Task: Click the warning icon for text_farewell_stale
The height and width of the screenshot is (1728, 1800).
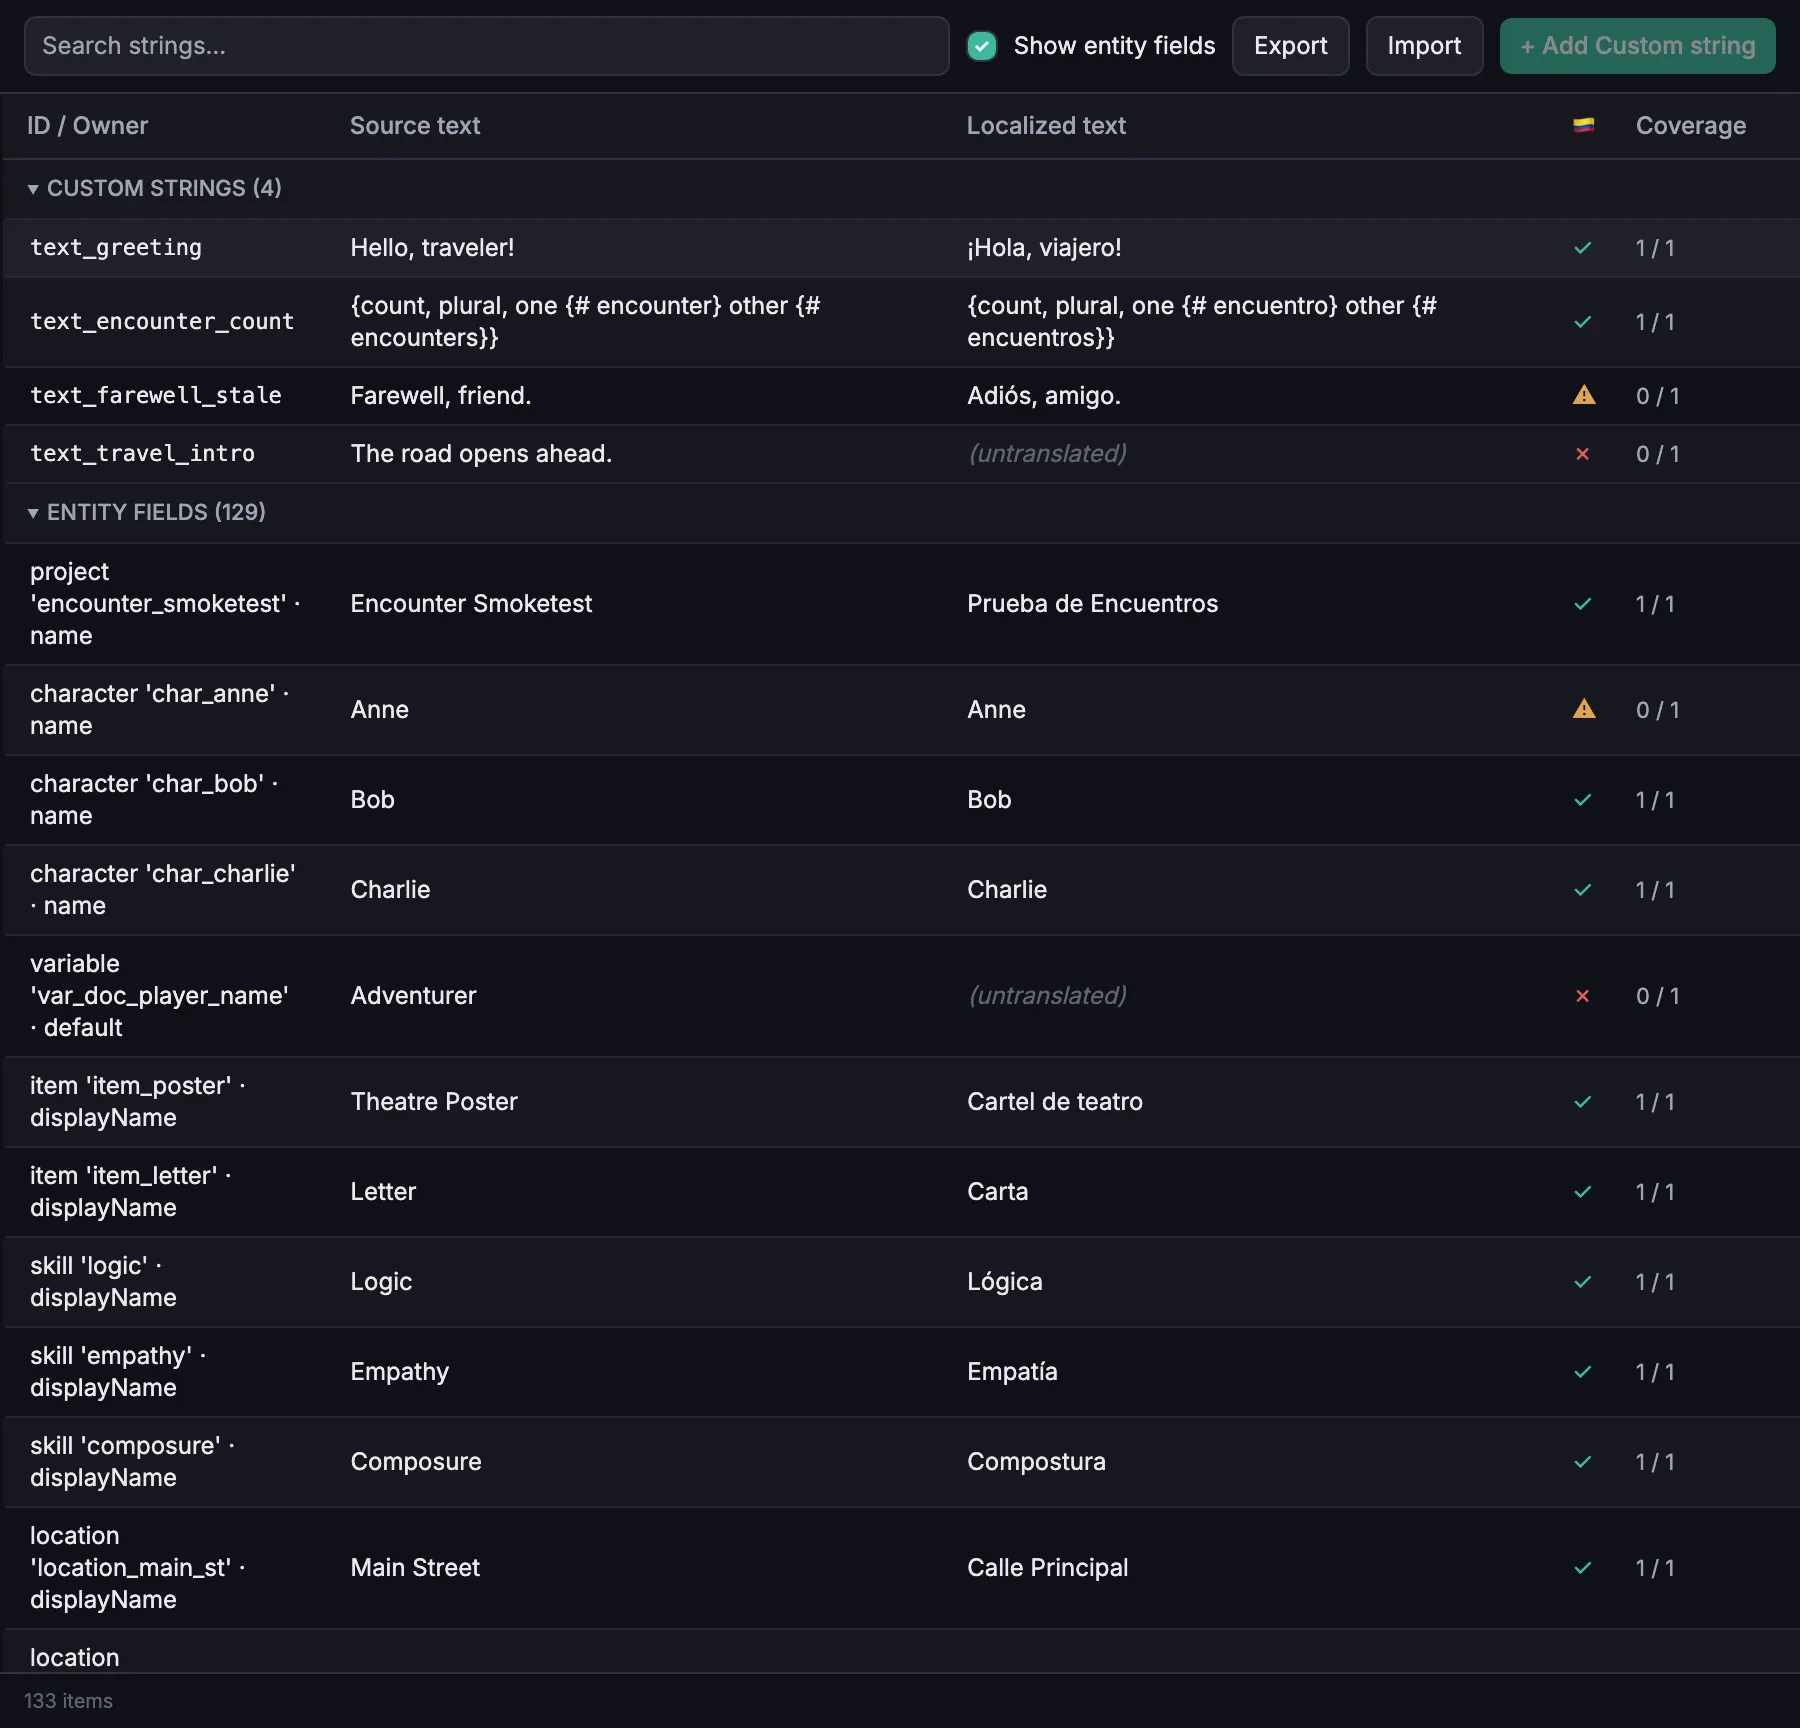Action: [x=1584, y=395]
